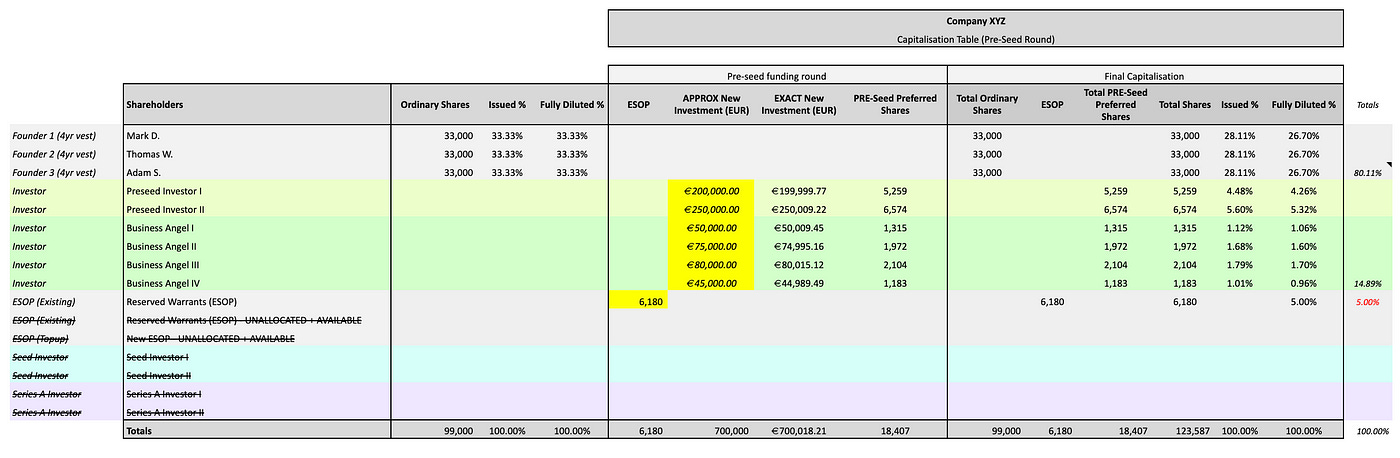Select the Company XYZ title cell
Viewport: 1400px width, 458px height.
pyautogui.click(x=975, y=21)
